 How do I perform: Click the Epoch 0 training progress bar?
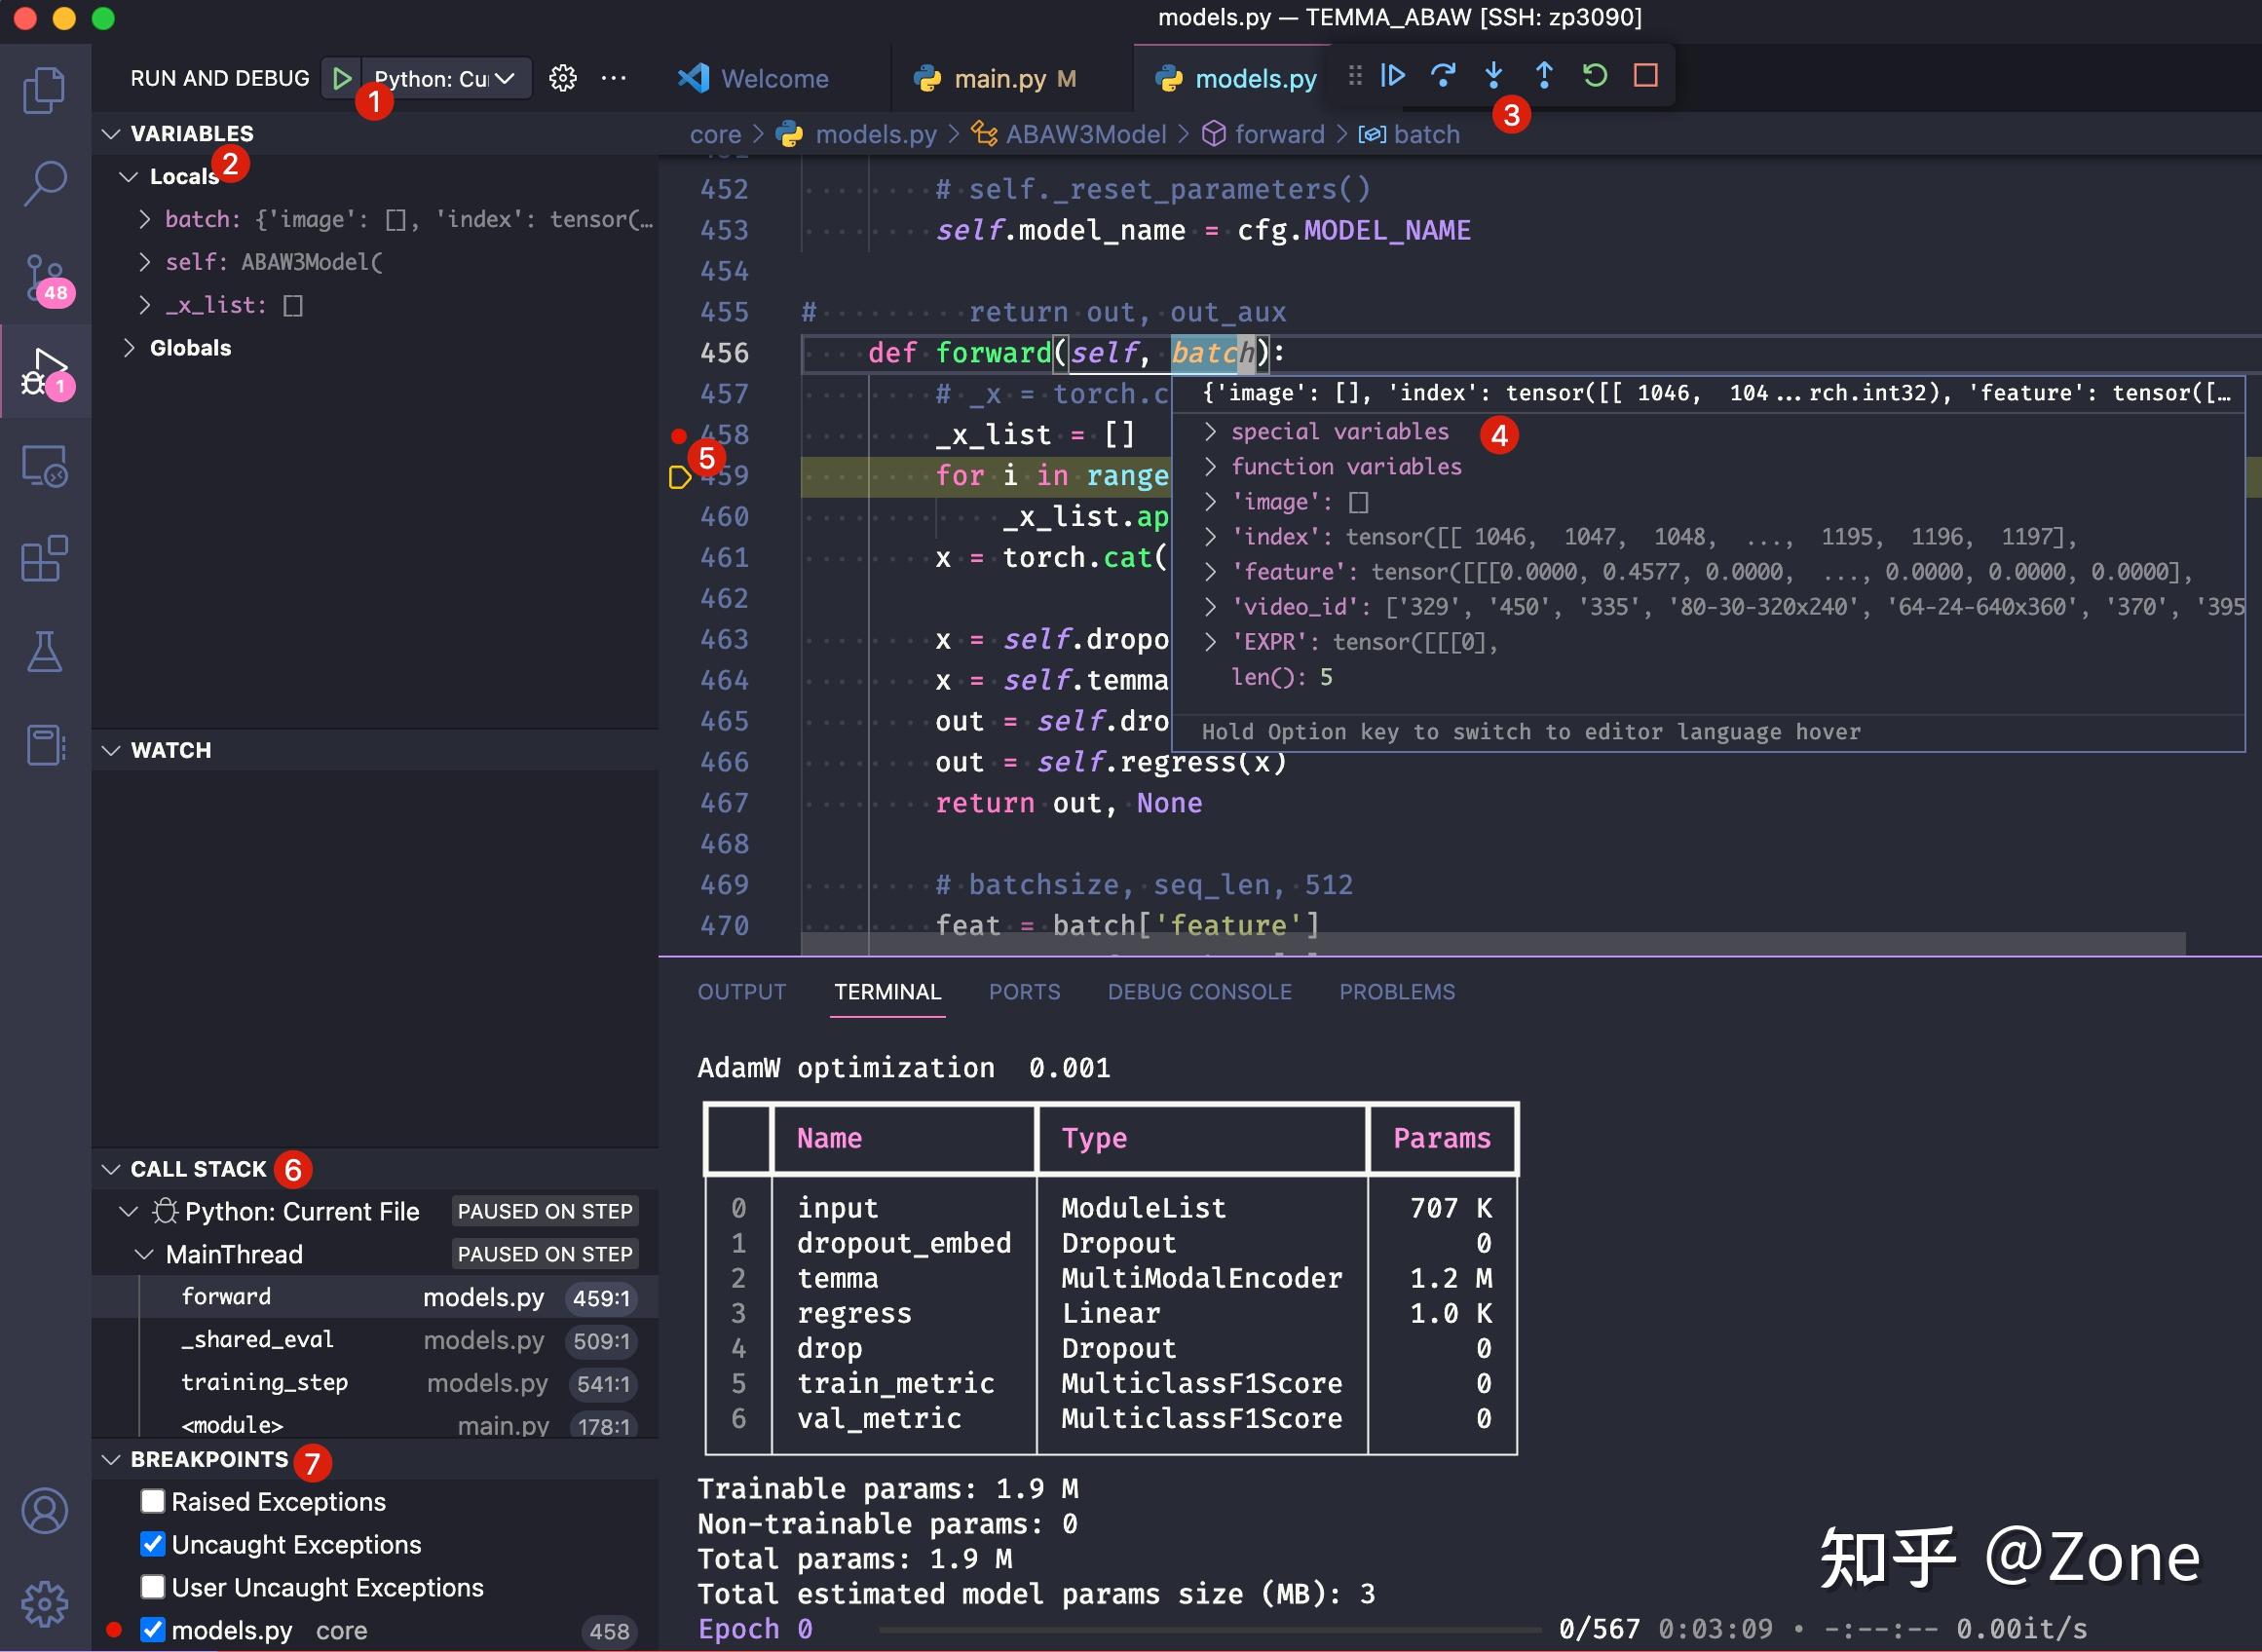click(x=1200, y=1629)
